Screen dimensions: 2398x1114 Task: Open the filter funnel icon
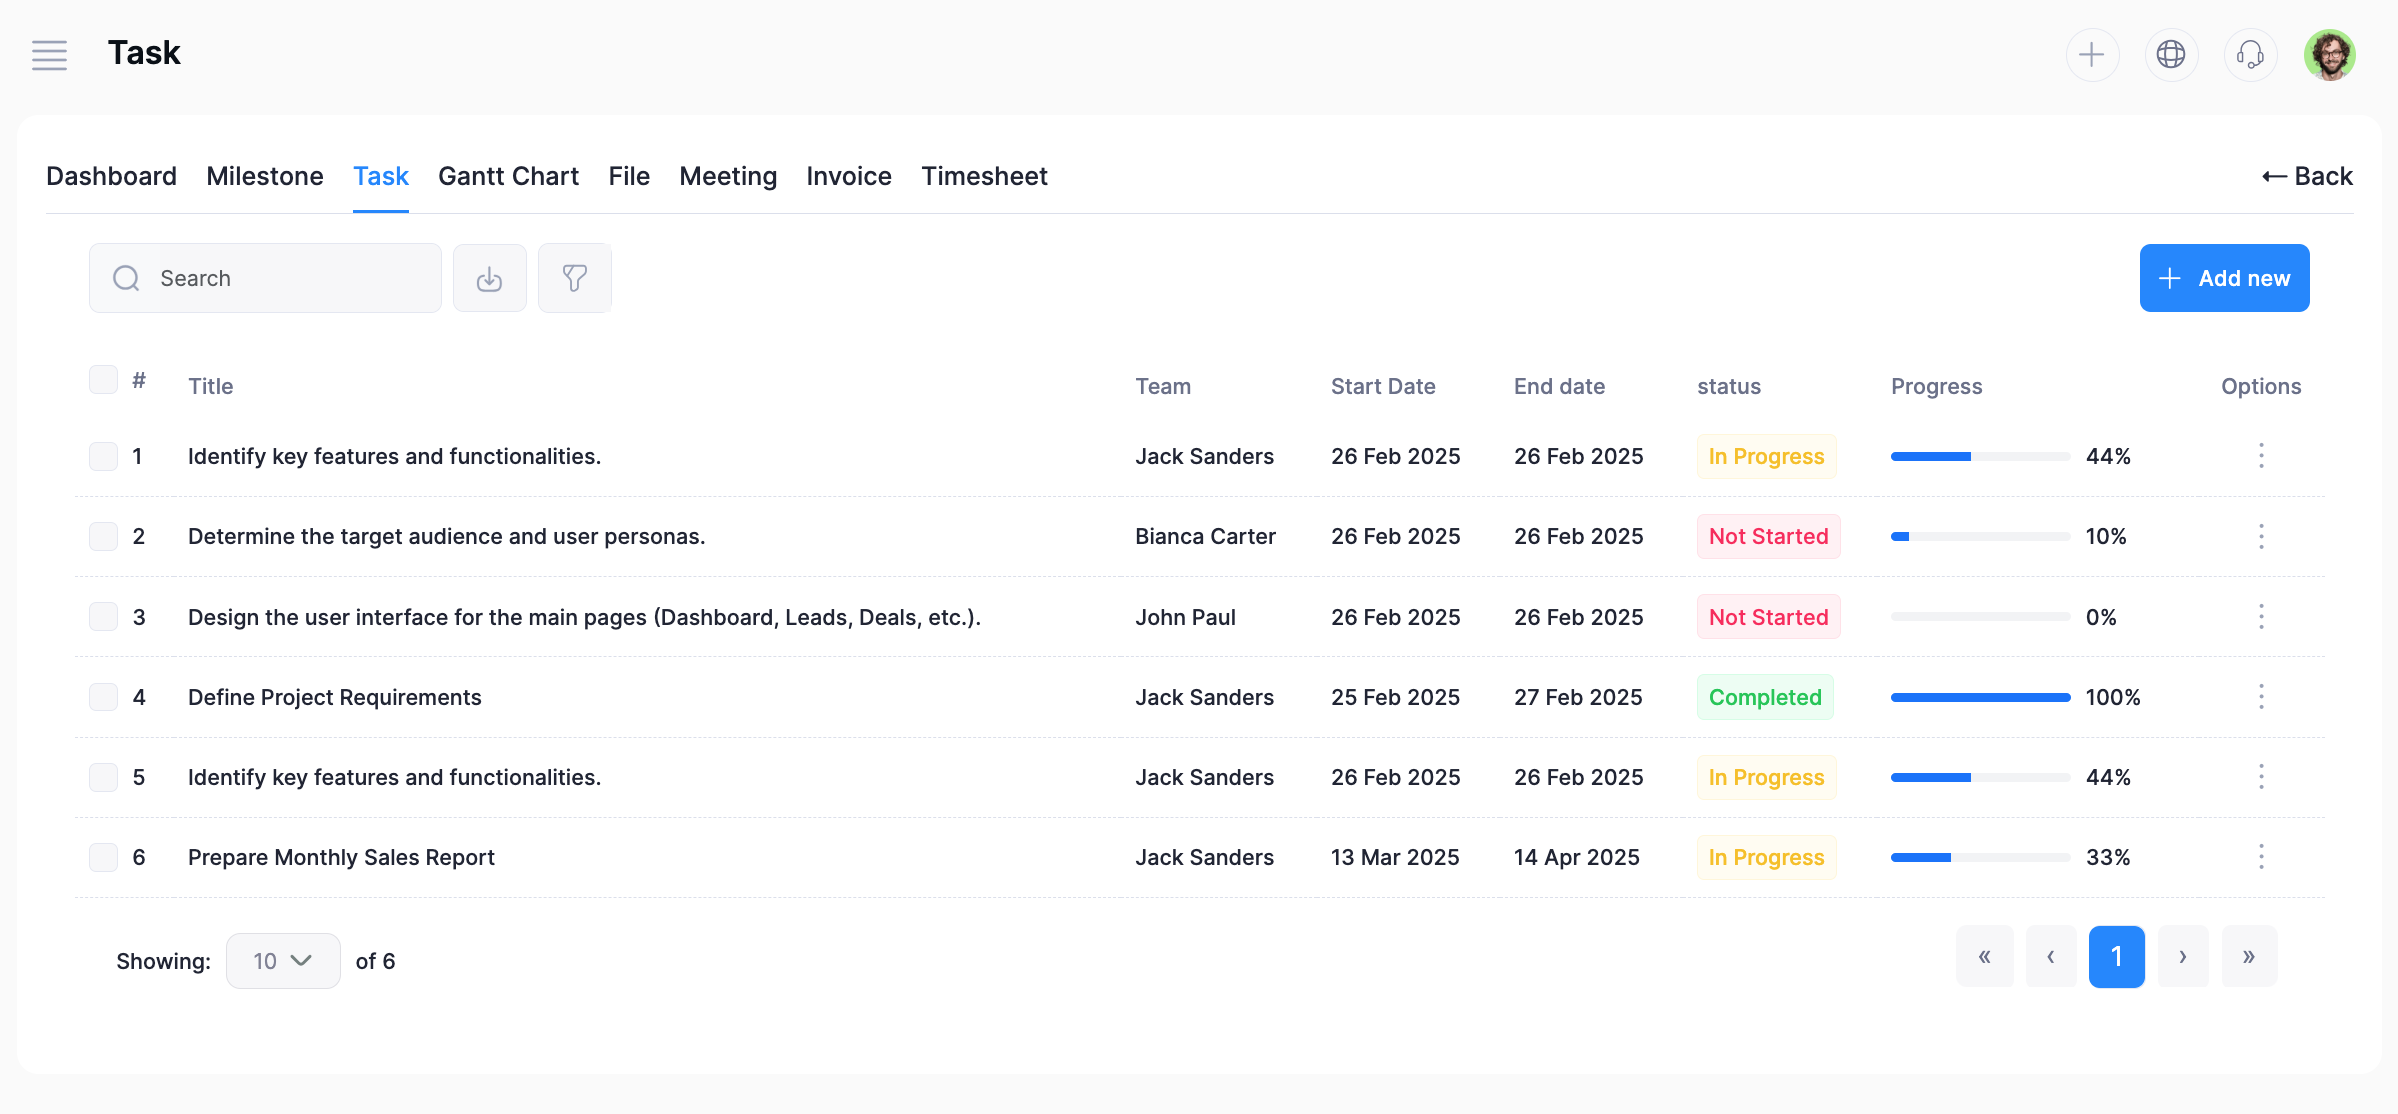[x=574, y=279]
